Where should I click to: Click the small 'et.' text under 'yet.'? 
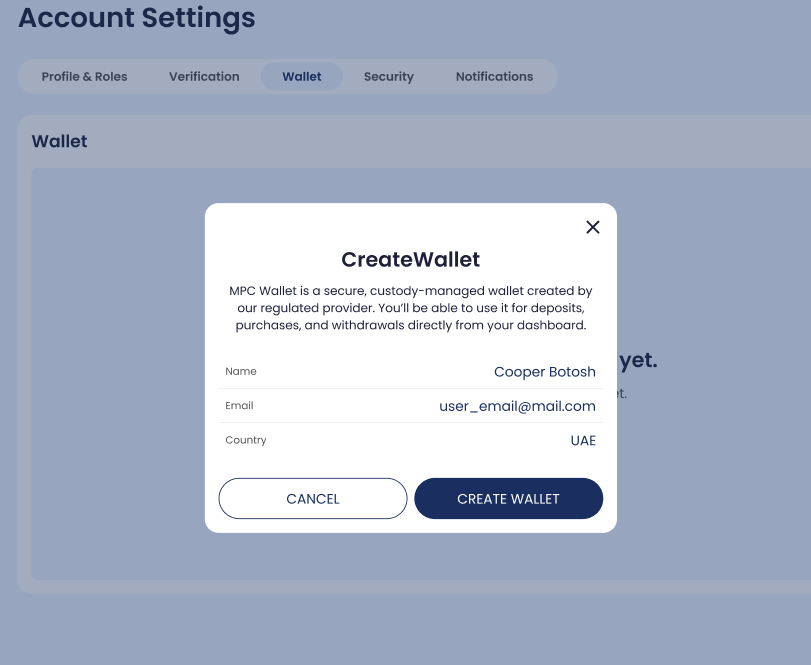(x=621, y=394)
